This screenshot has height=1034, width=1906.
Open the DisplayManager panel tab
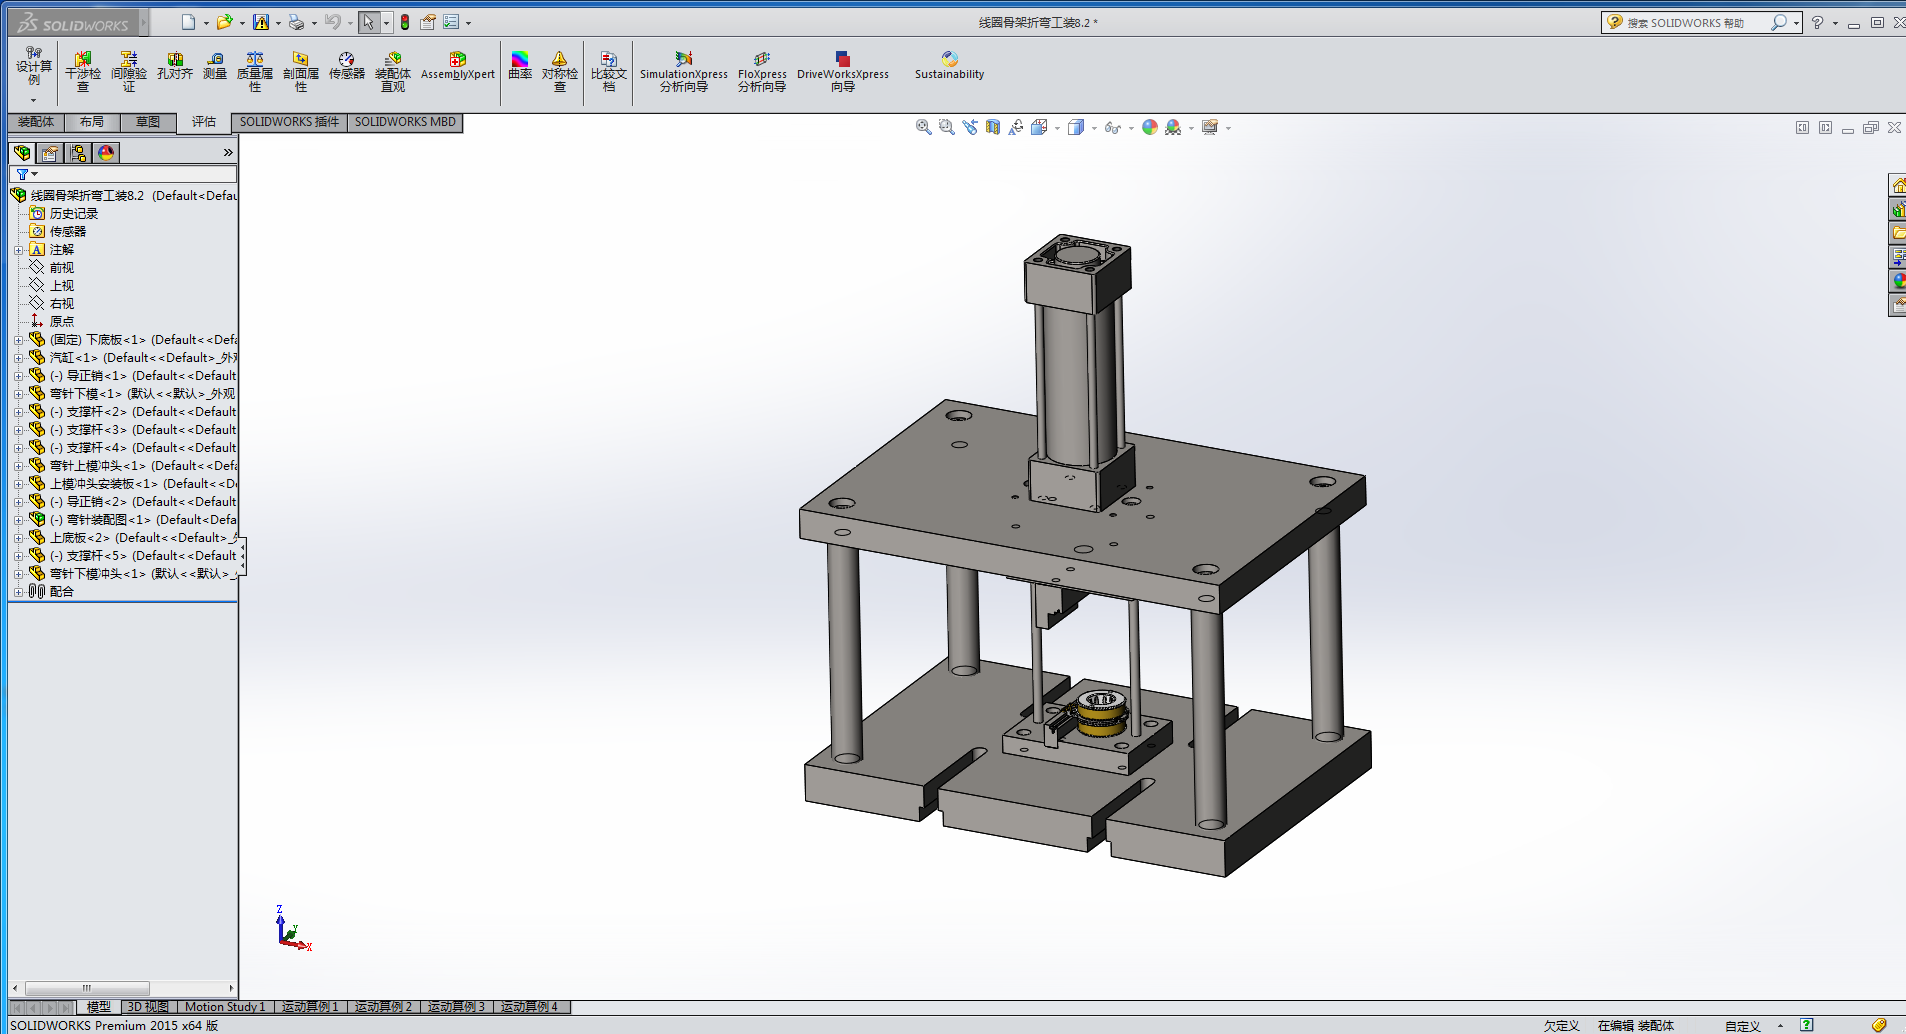tap(106, 153)
